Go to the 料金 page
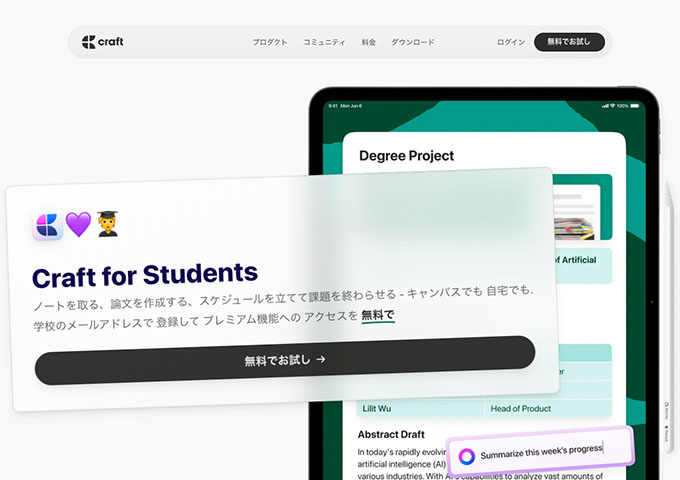 369,42
